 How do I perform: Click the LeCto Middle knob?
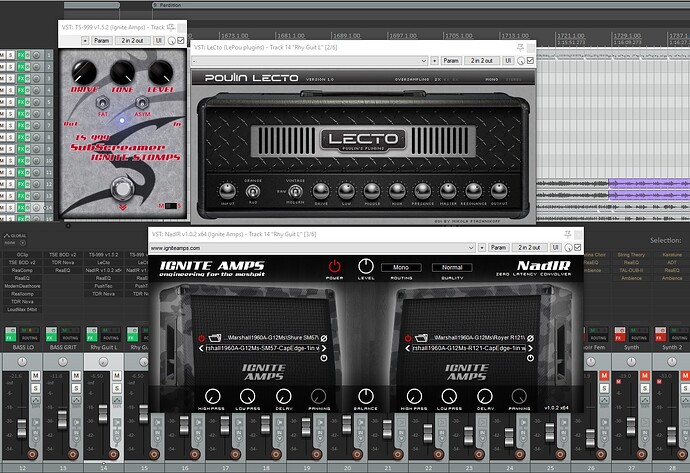[372, 191]
